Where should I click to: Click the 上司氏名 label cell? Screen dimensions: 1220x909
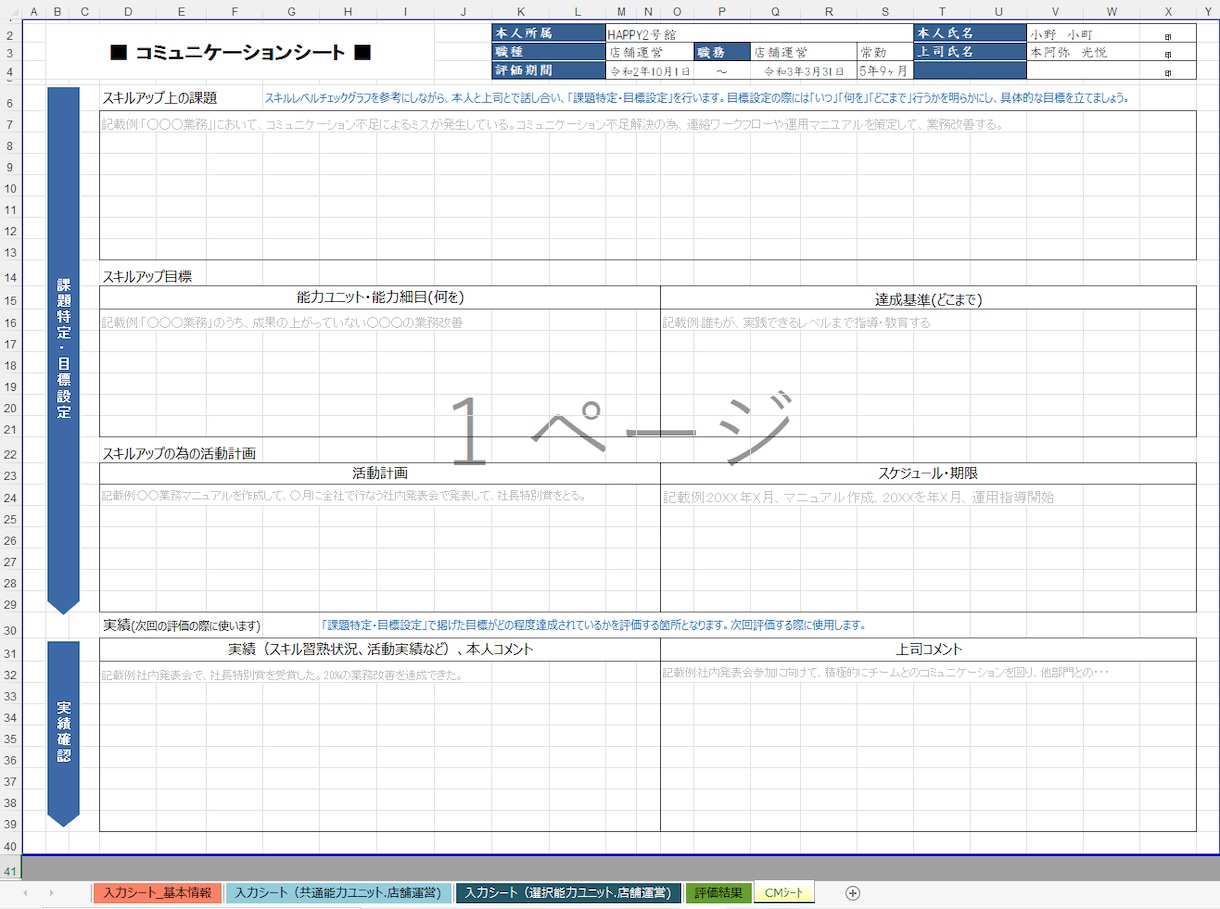[x=970, y=52]
